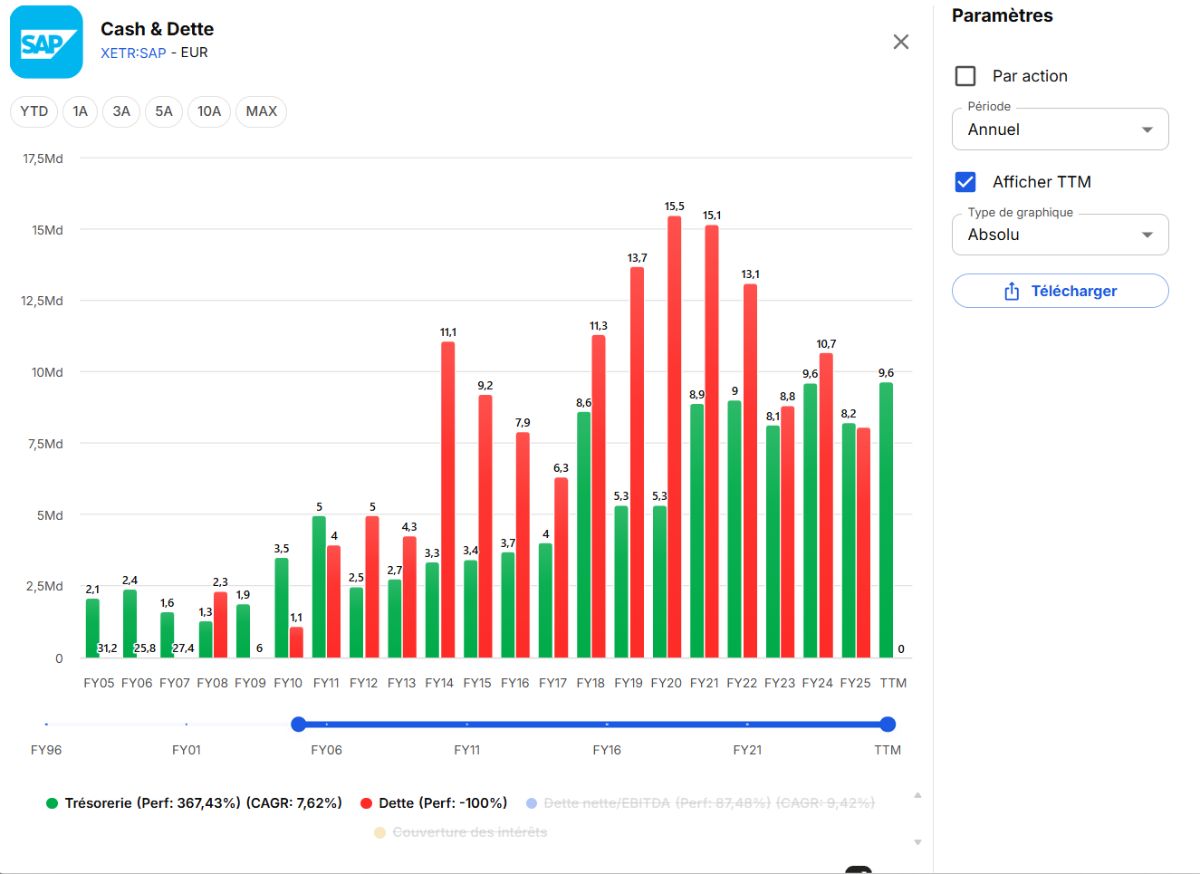Select the 3A time range

point(121,111)
